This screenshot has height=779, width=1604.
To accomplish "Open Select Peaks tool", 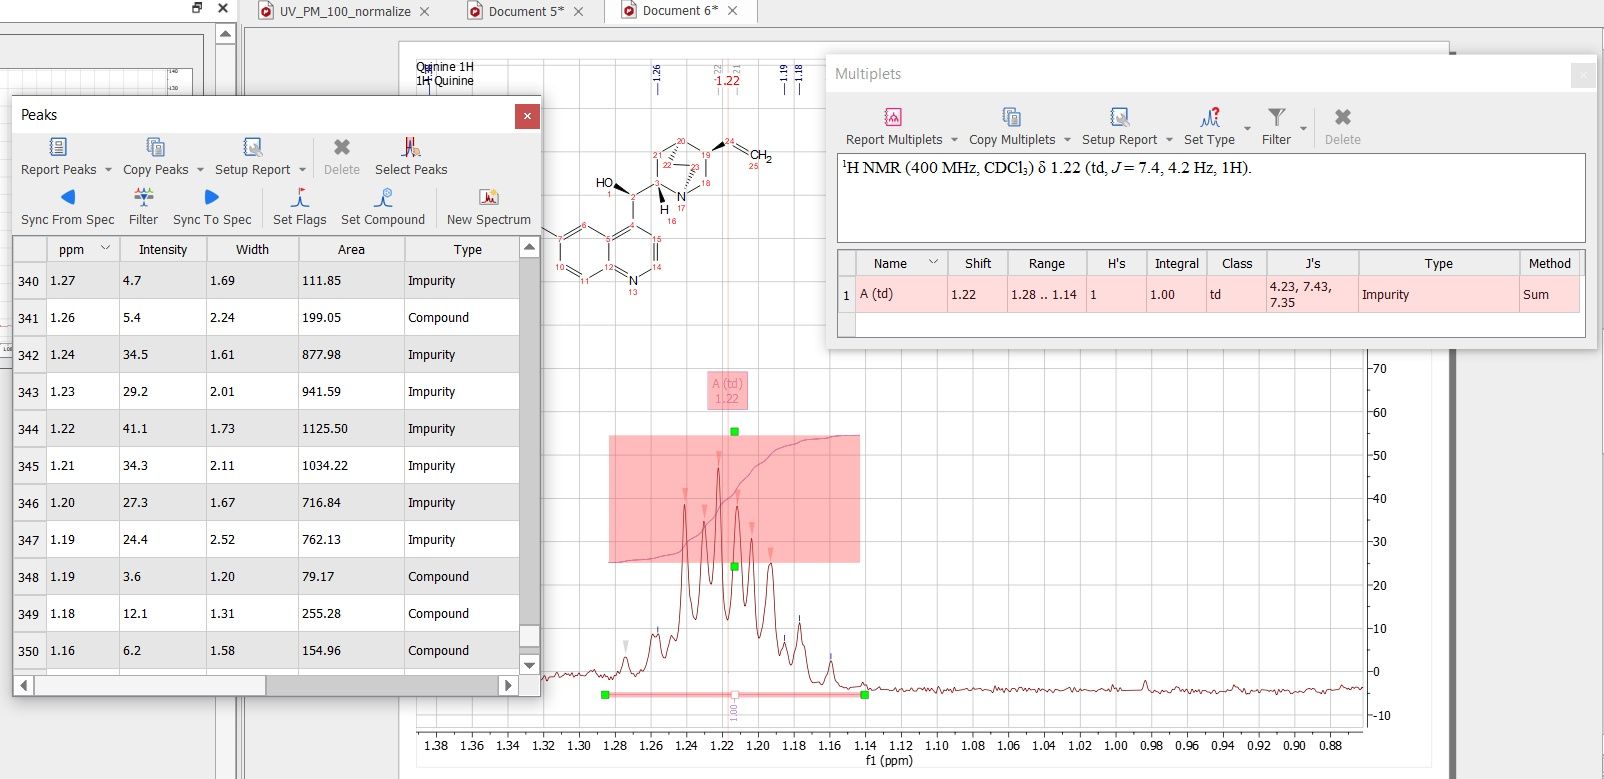I will [x=411, y=148].
